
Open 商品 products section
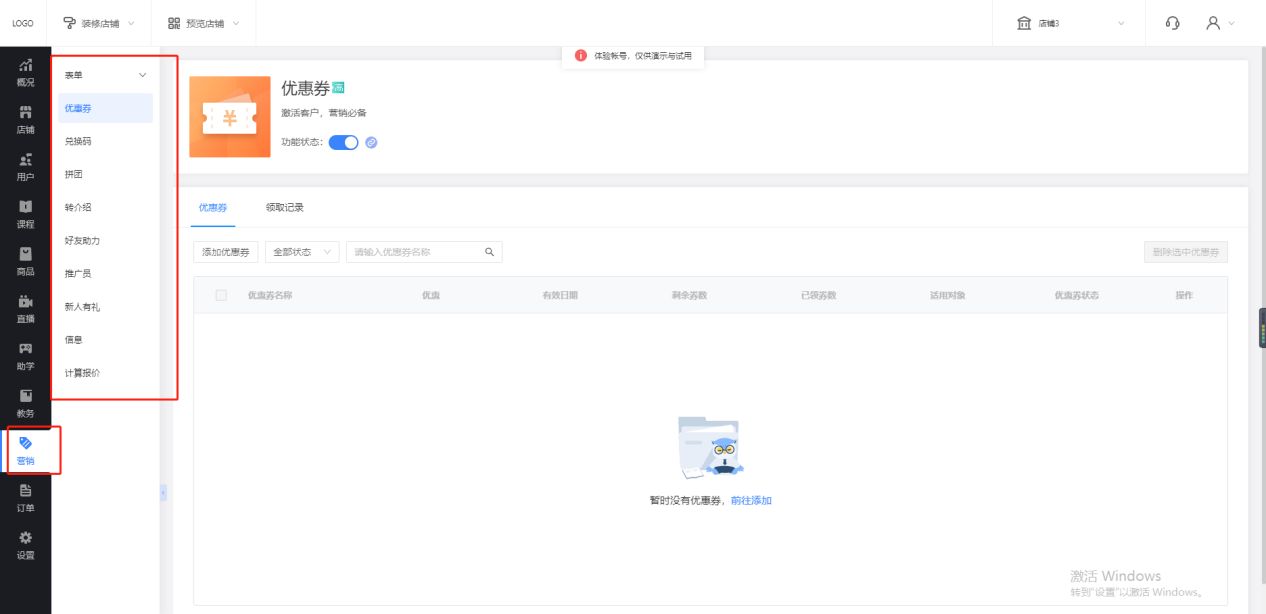click(25, 260)
